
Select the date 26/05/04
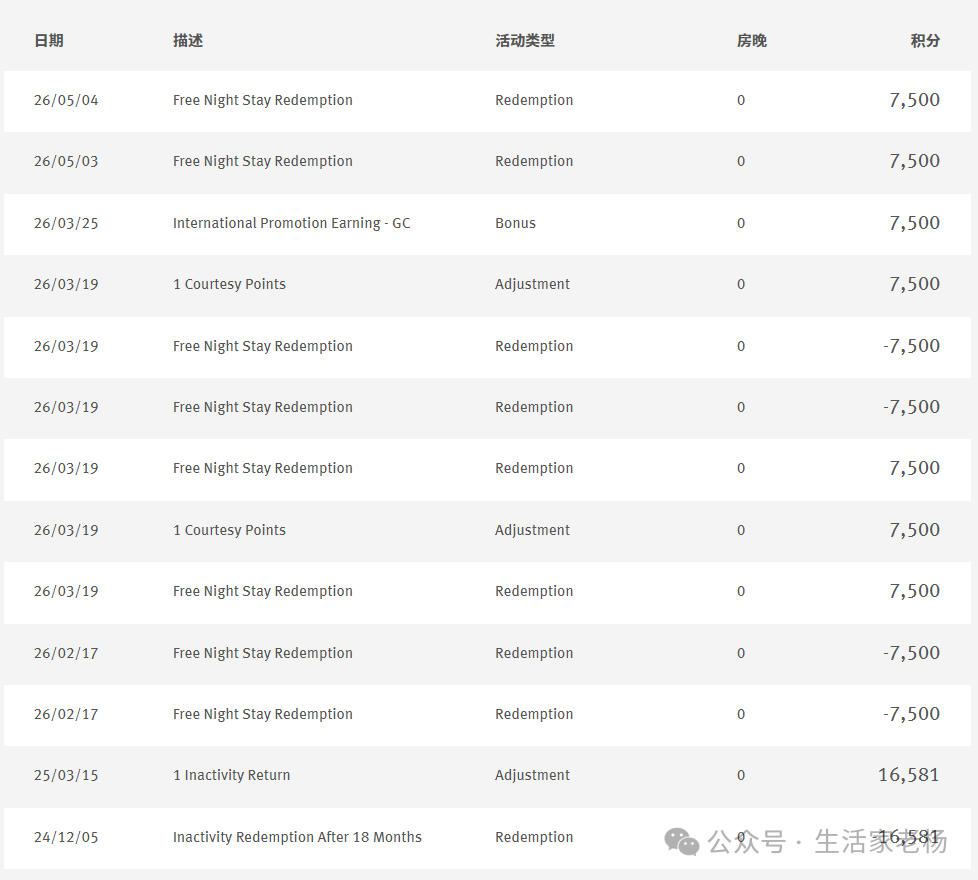[66, 100]
